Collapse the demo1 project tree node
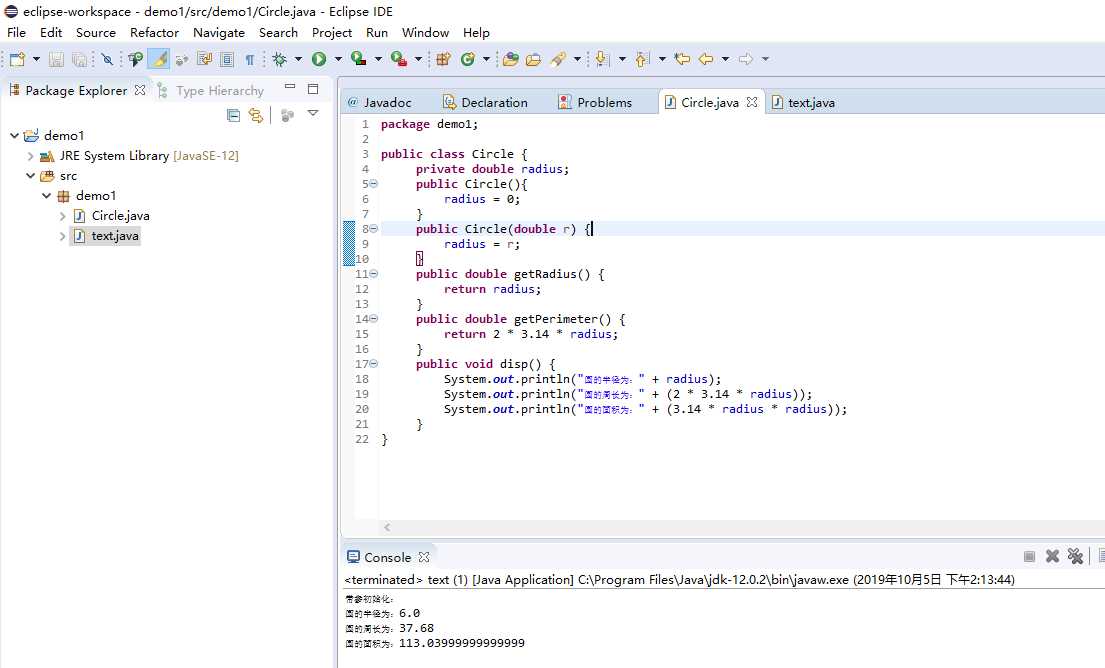This screenshot has width=1105, height=668. coord(14,135)
